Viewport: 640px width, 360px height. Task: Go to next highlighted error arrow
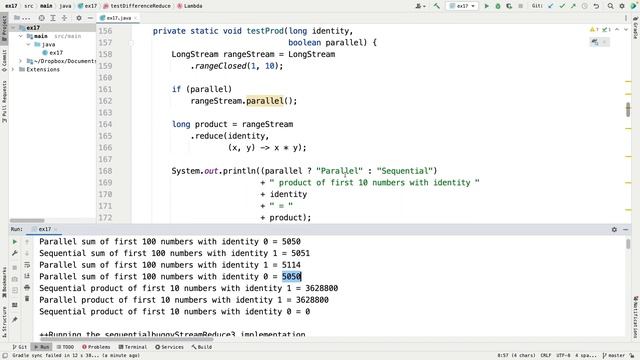pos(626,29)
